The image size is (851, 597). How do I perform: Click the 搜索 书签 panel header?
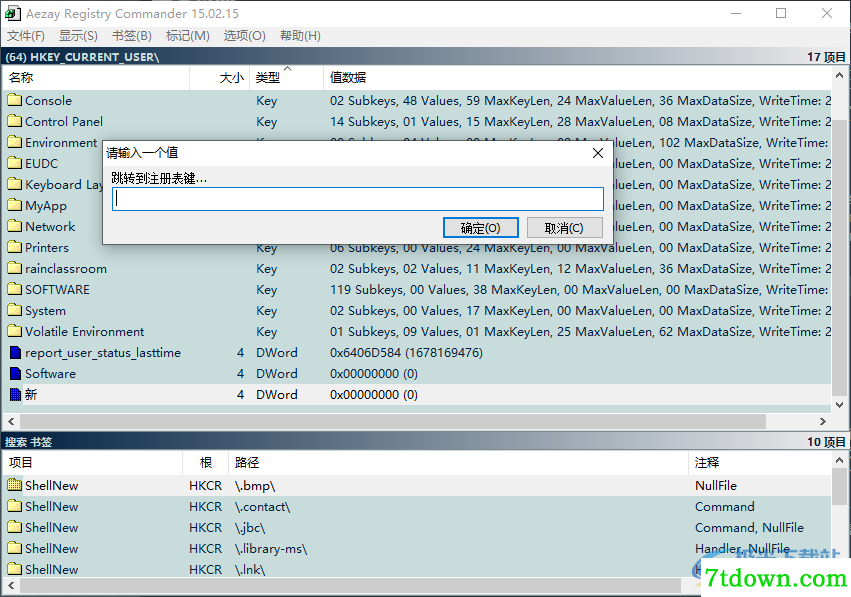[425, 442]
